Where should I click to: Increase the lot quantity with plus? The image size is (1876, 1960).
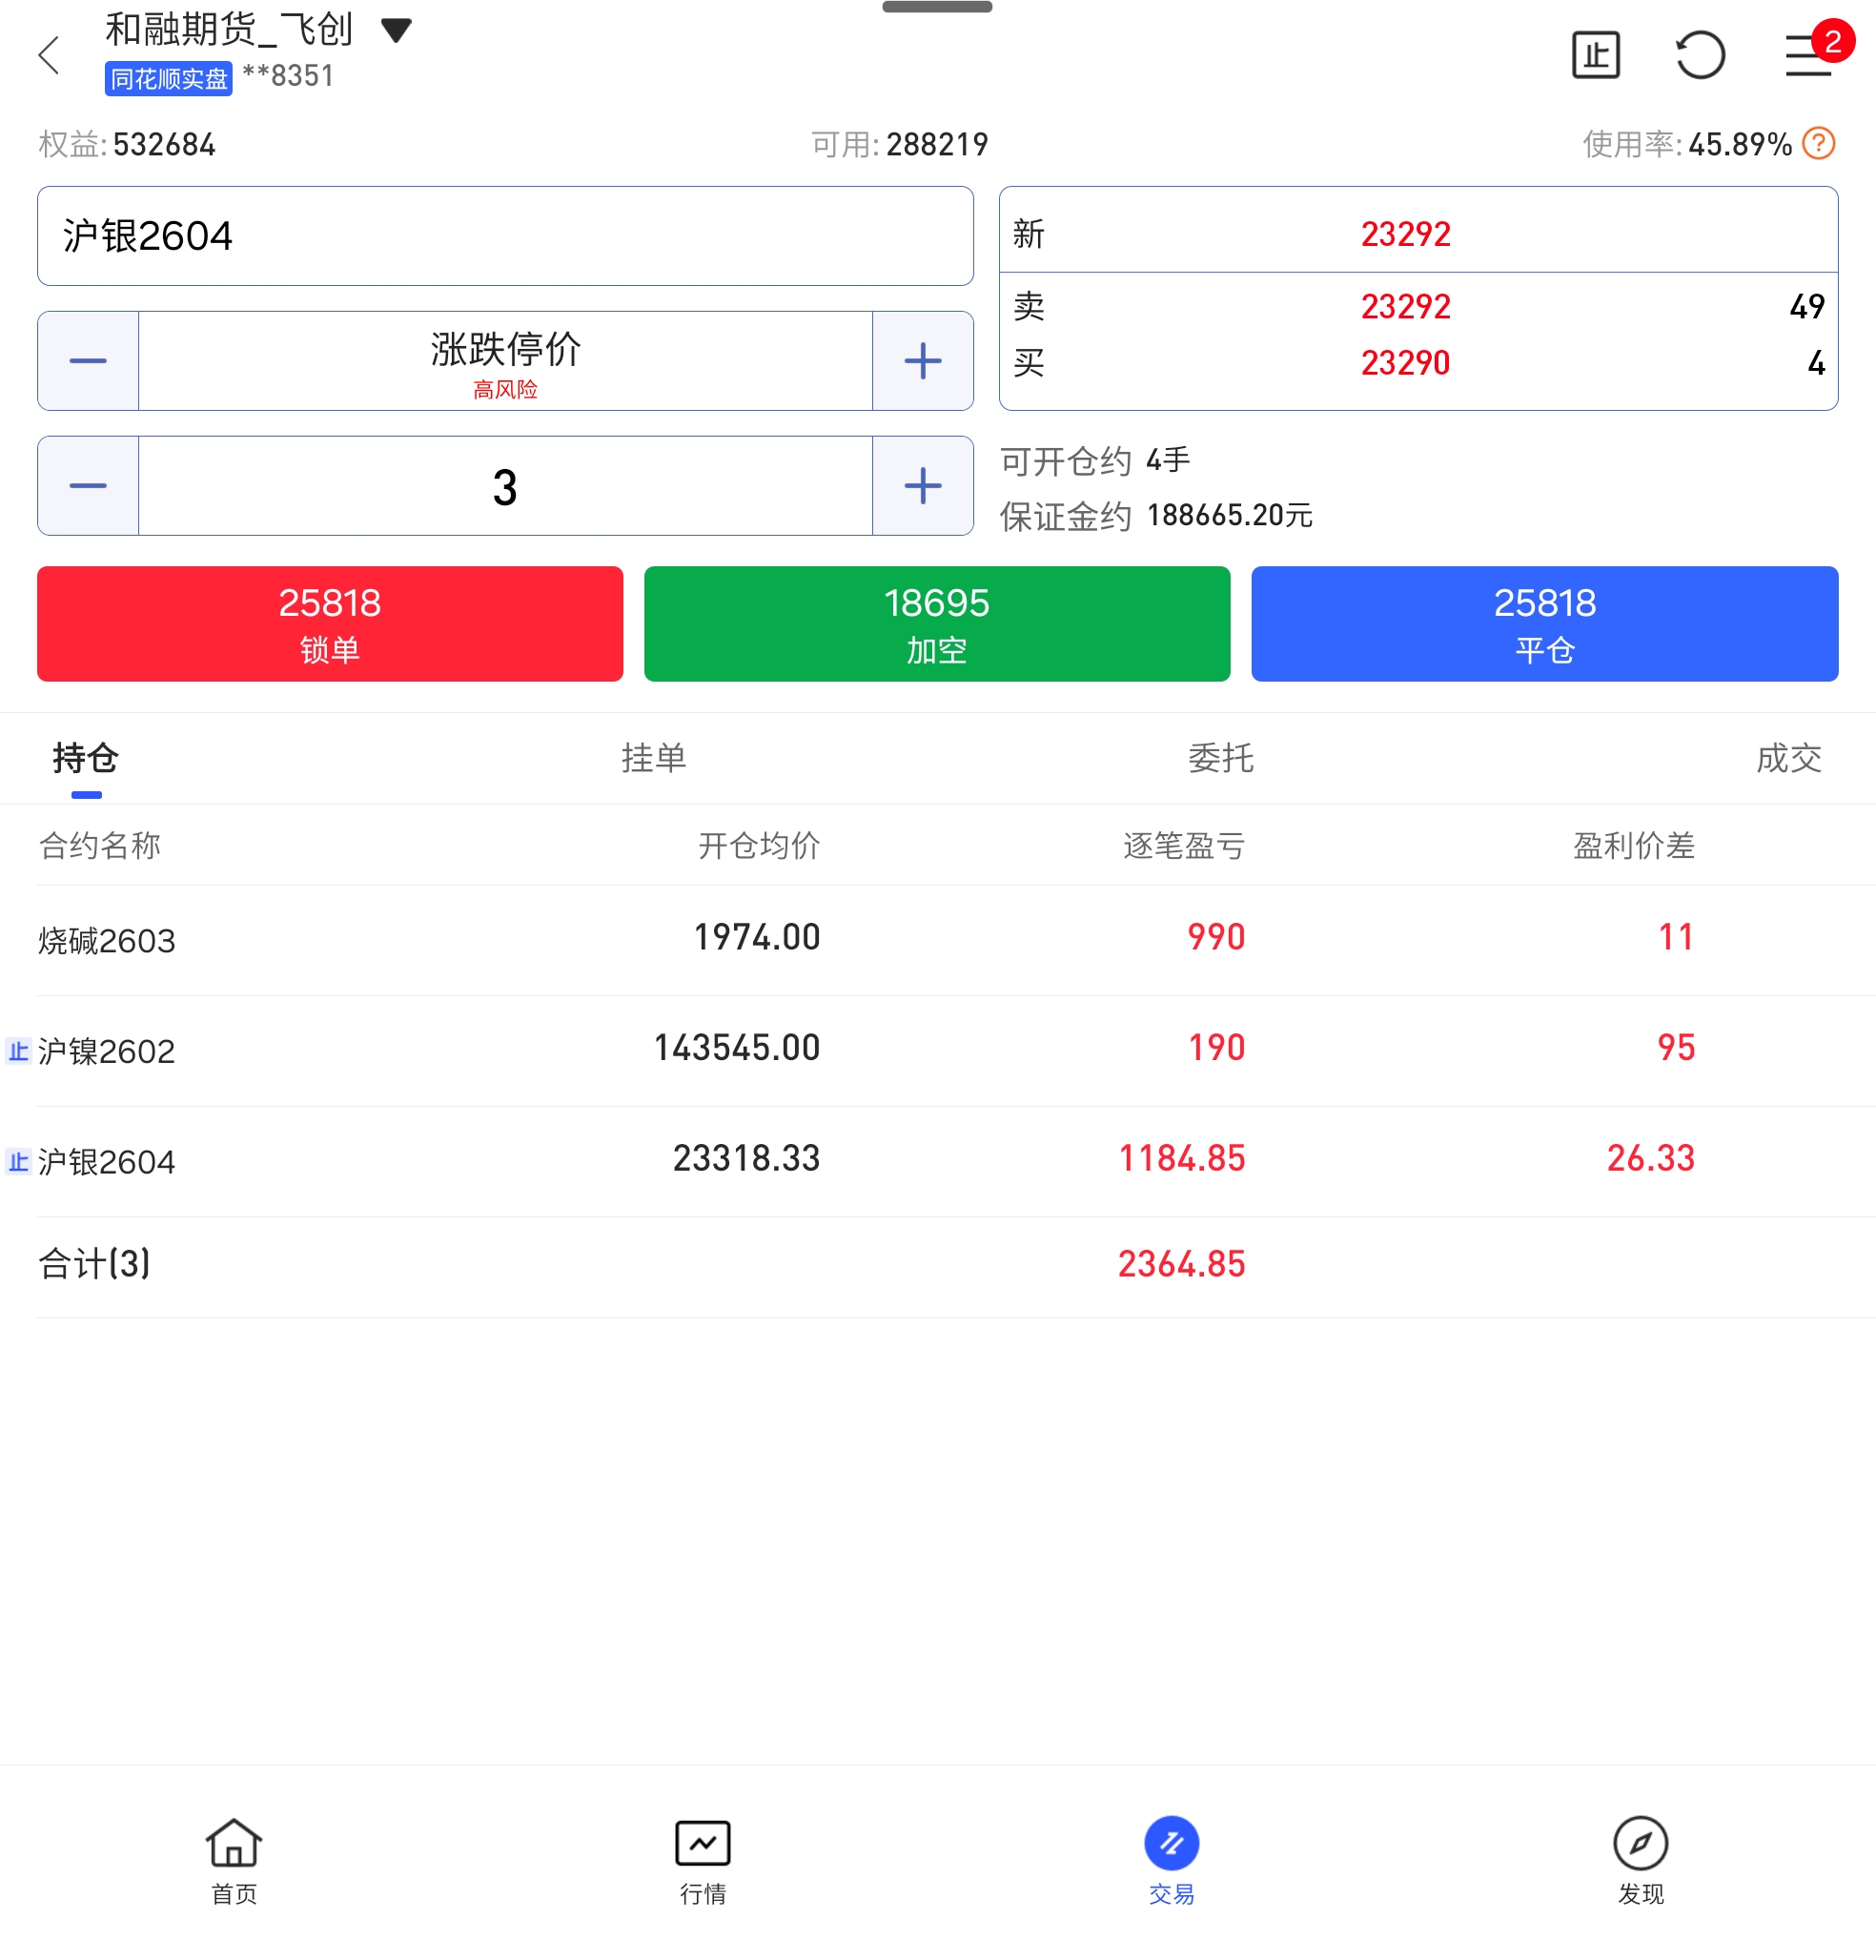click(922, 486)
